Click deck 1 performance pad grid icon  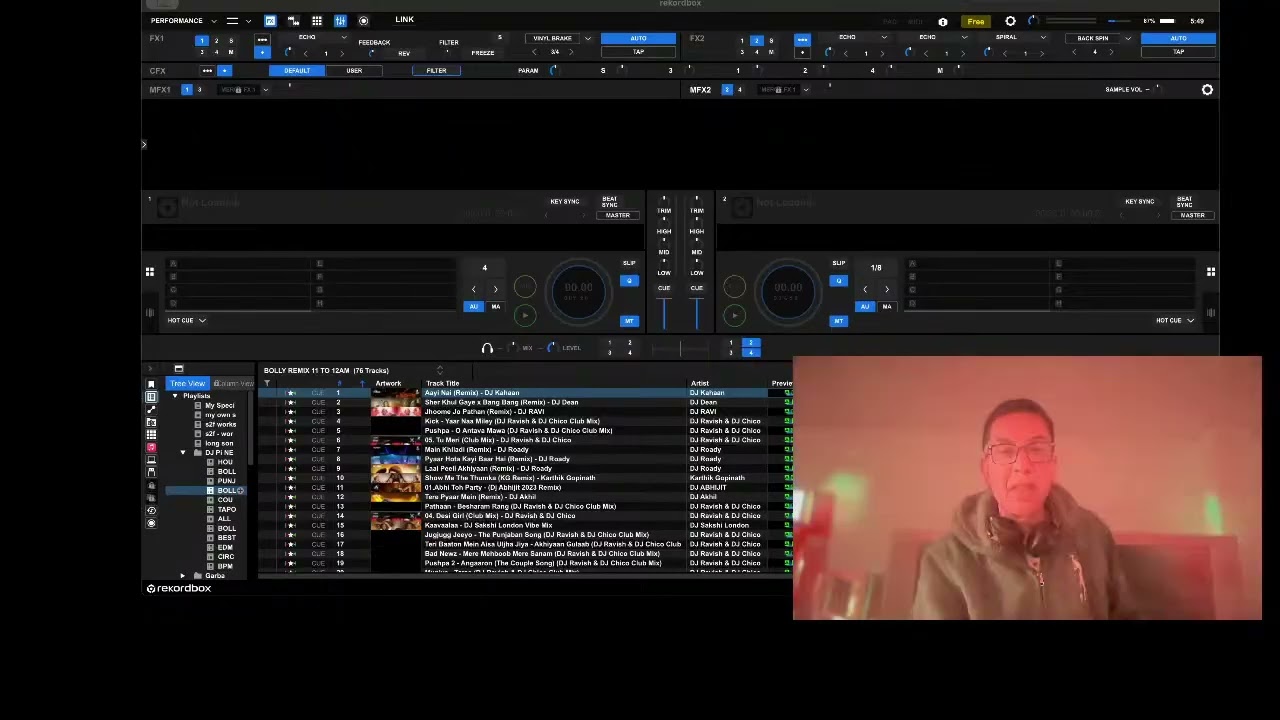tap(150, 272)
